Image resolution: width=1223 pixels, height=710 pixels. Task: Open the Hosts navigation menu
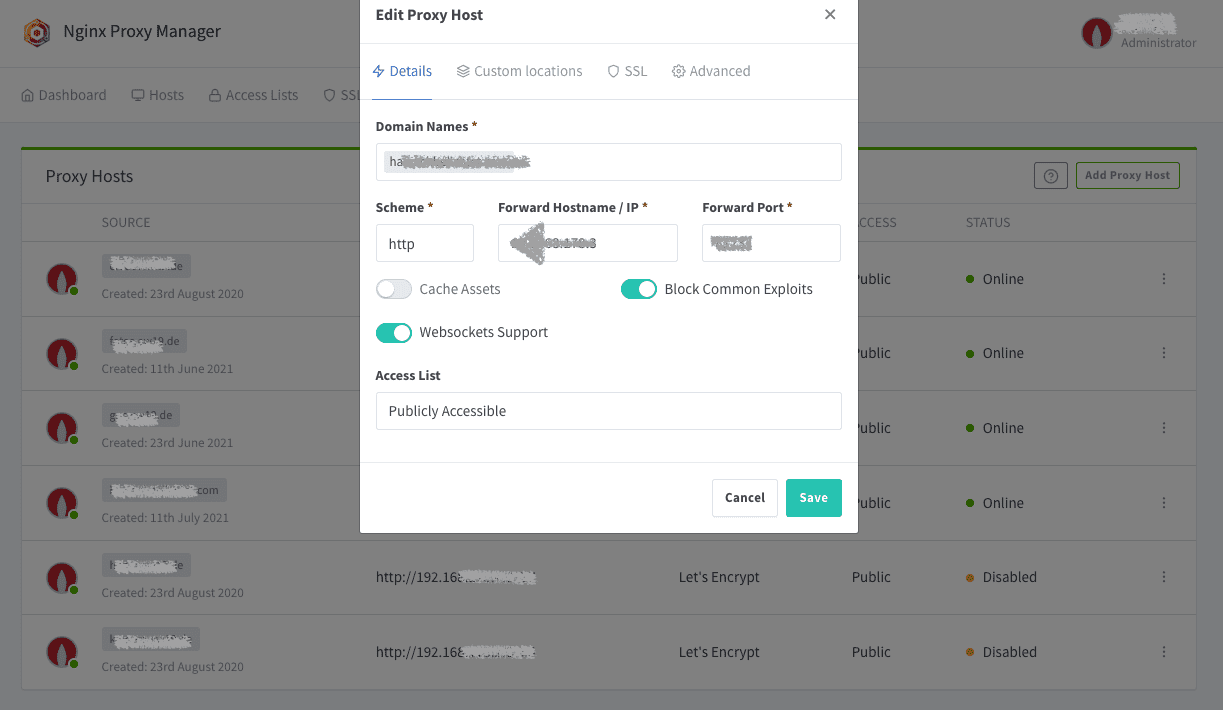point(158,95)
